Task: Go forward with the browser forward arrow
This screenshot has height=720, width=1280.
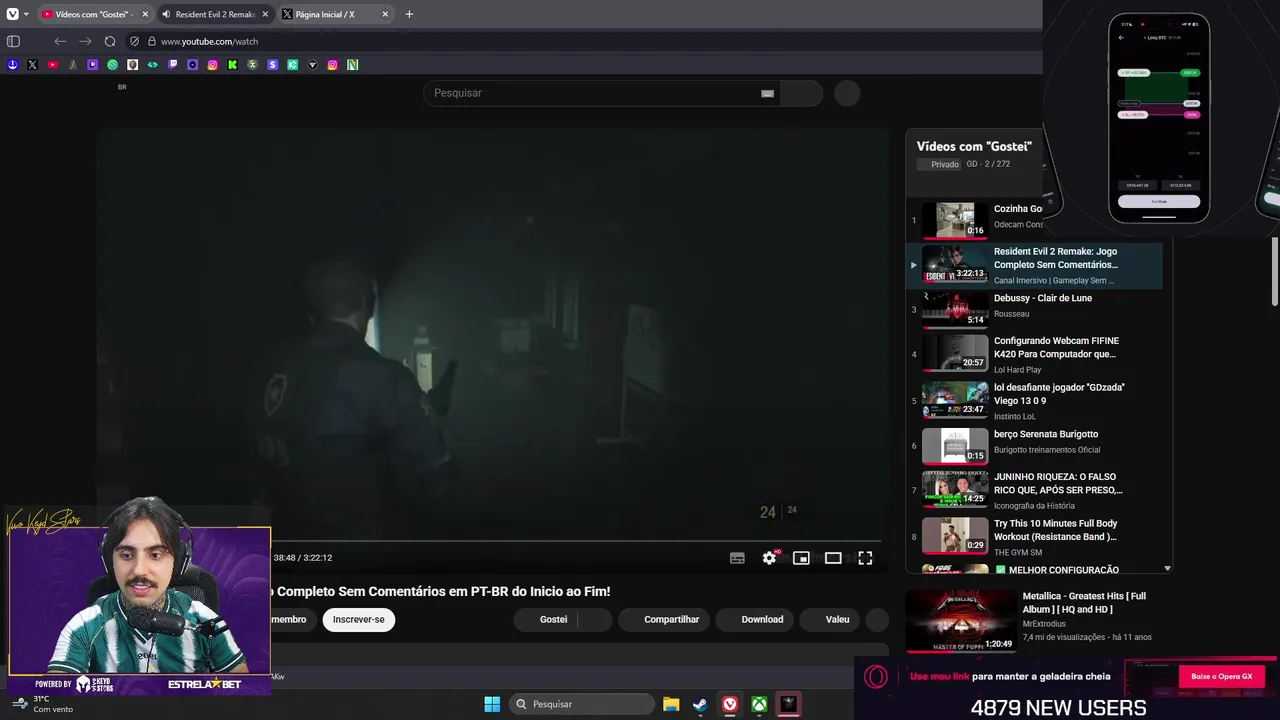Action: point(85,41)
